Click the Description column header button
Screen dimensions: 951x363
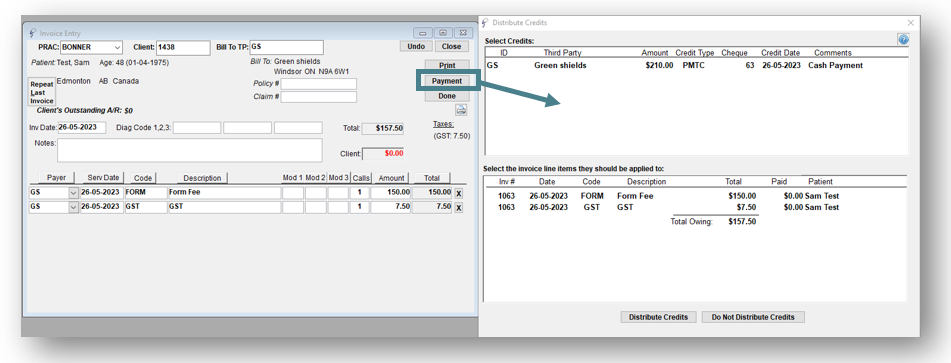[202, 178]
